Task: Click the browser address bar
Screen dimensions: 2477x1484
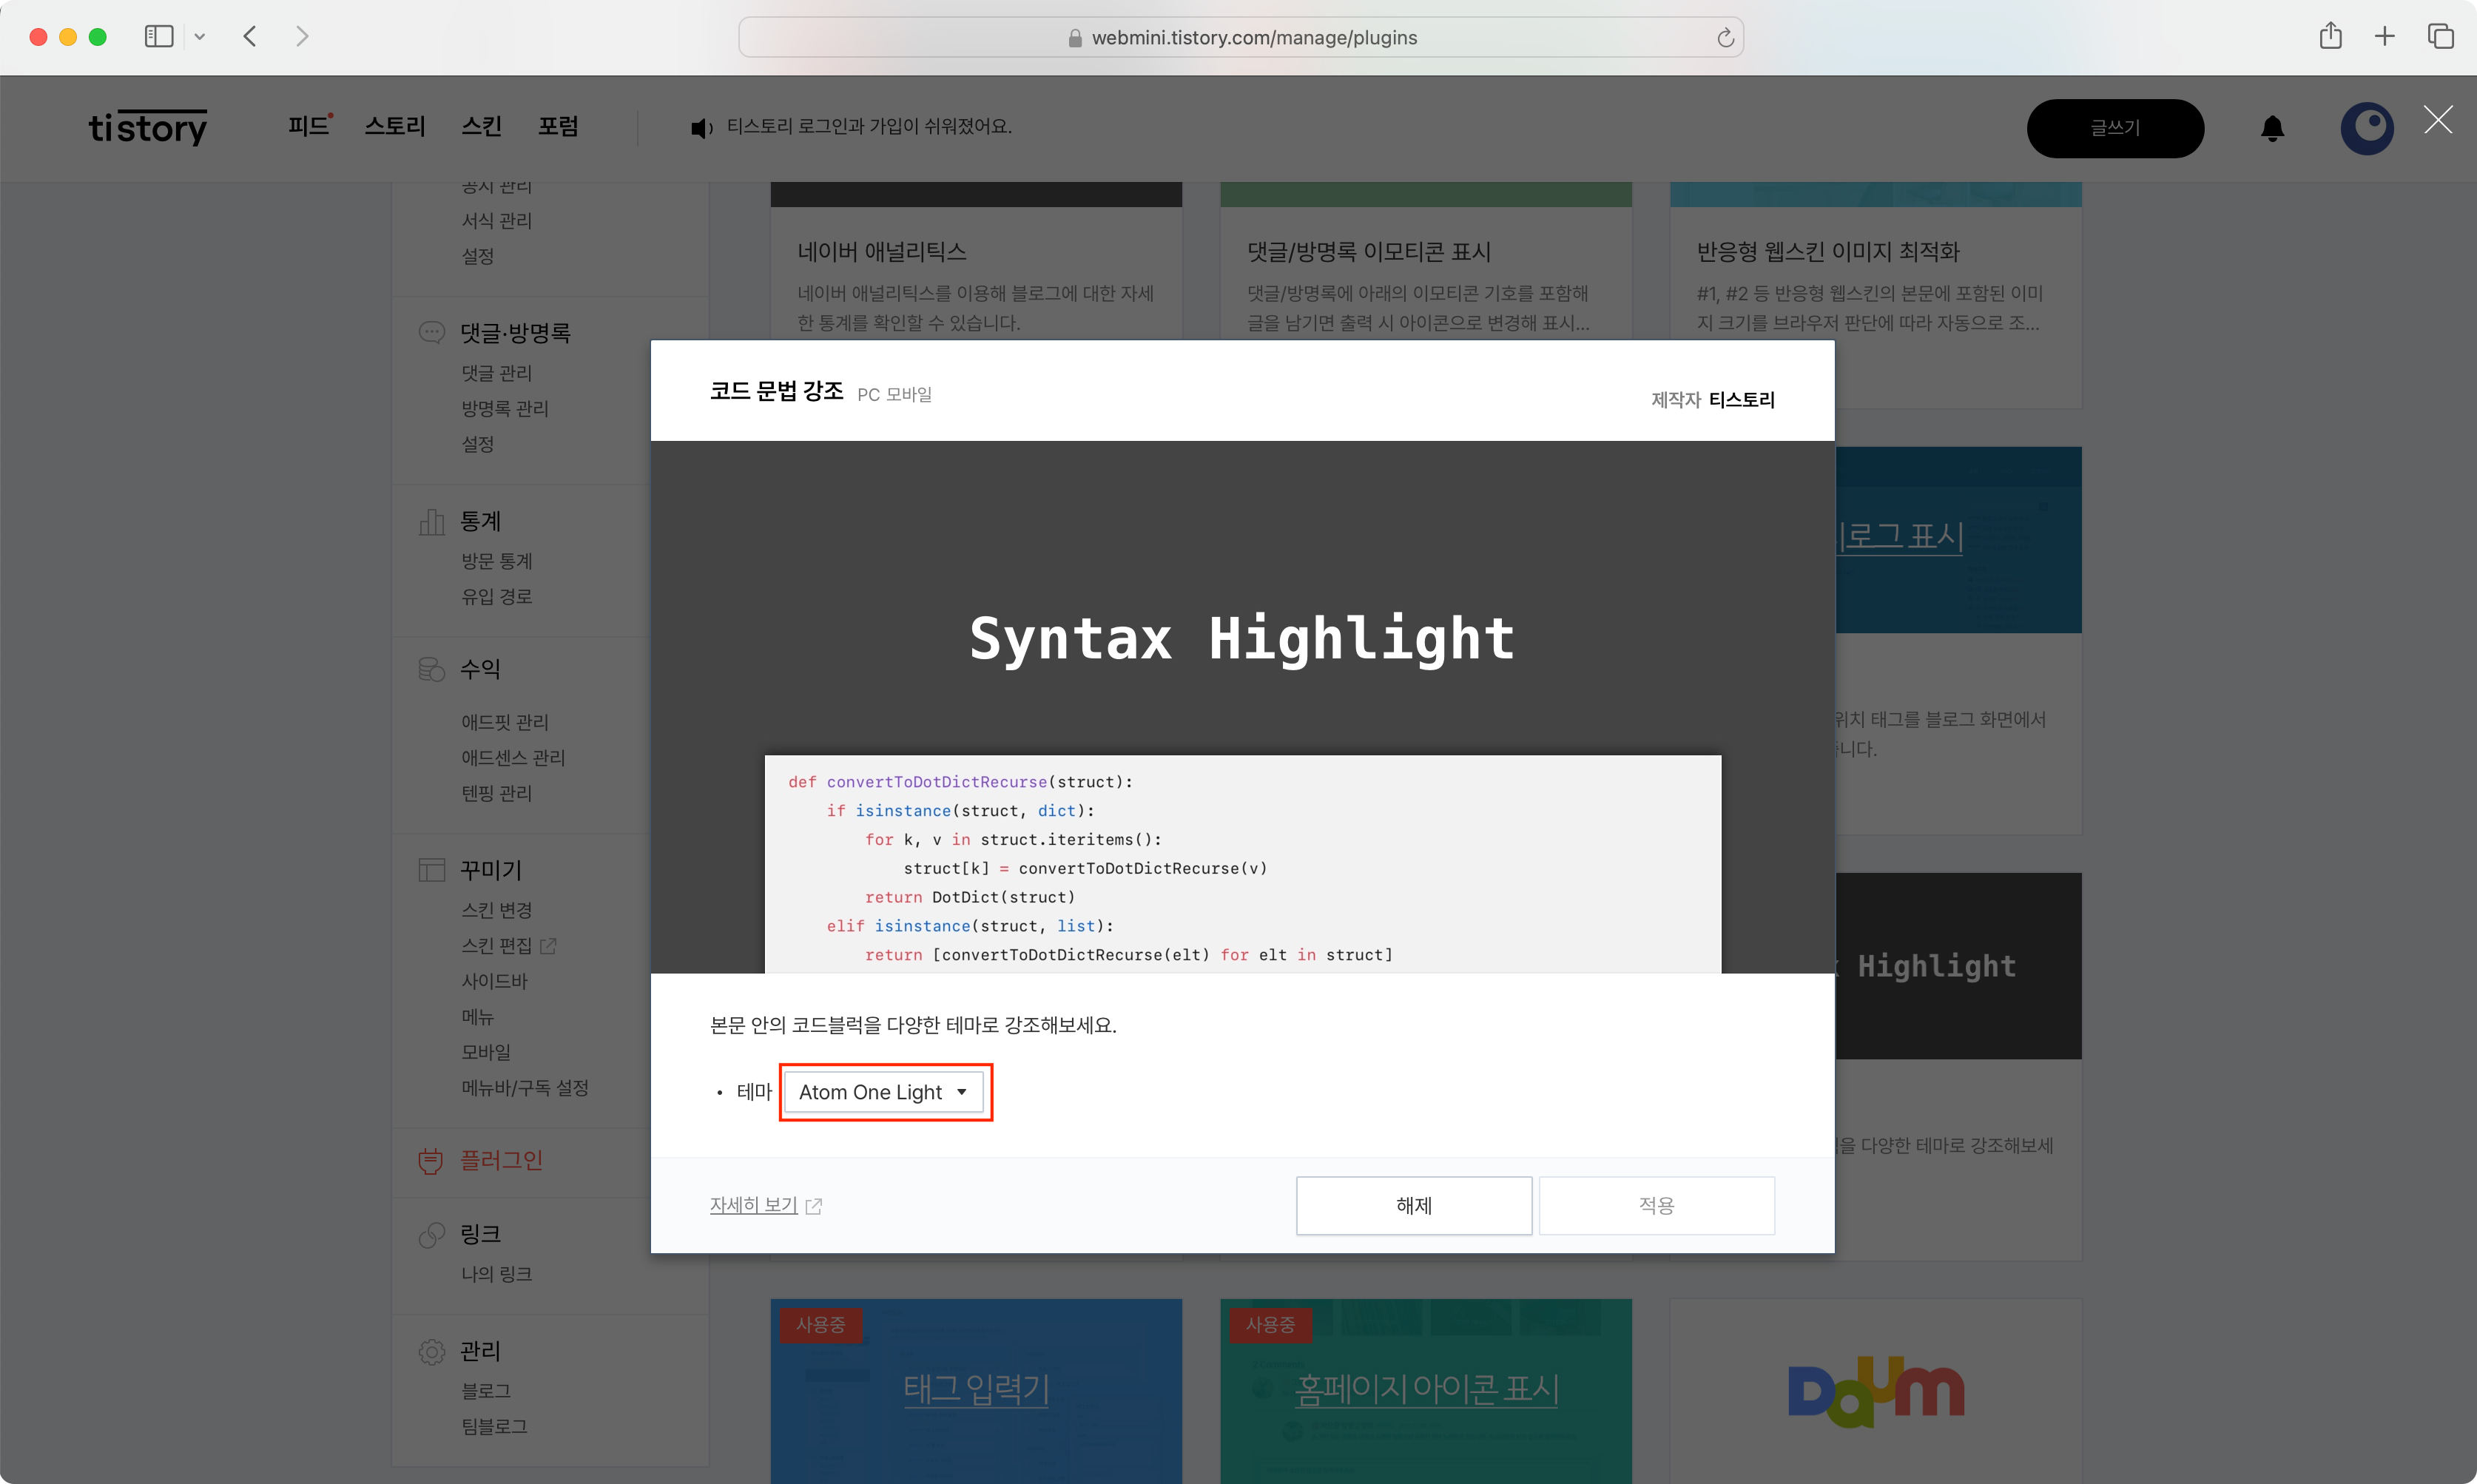Action: tap(1240, 38)
